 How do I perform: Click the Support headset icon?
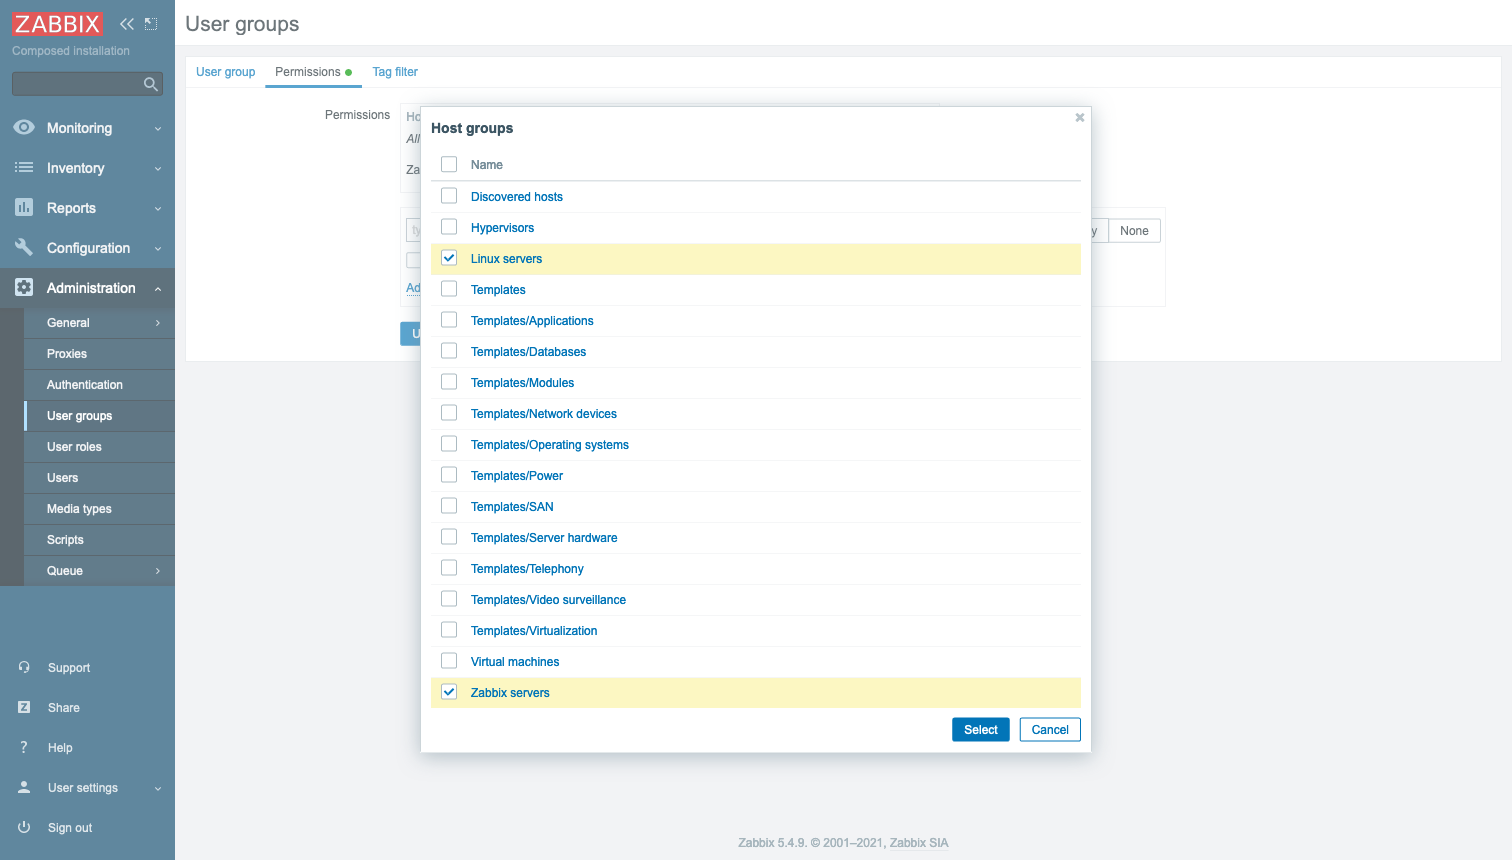coord(24,667)
